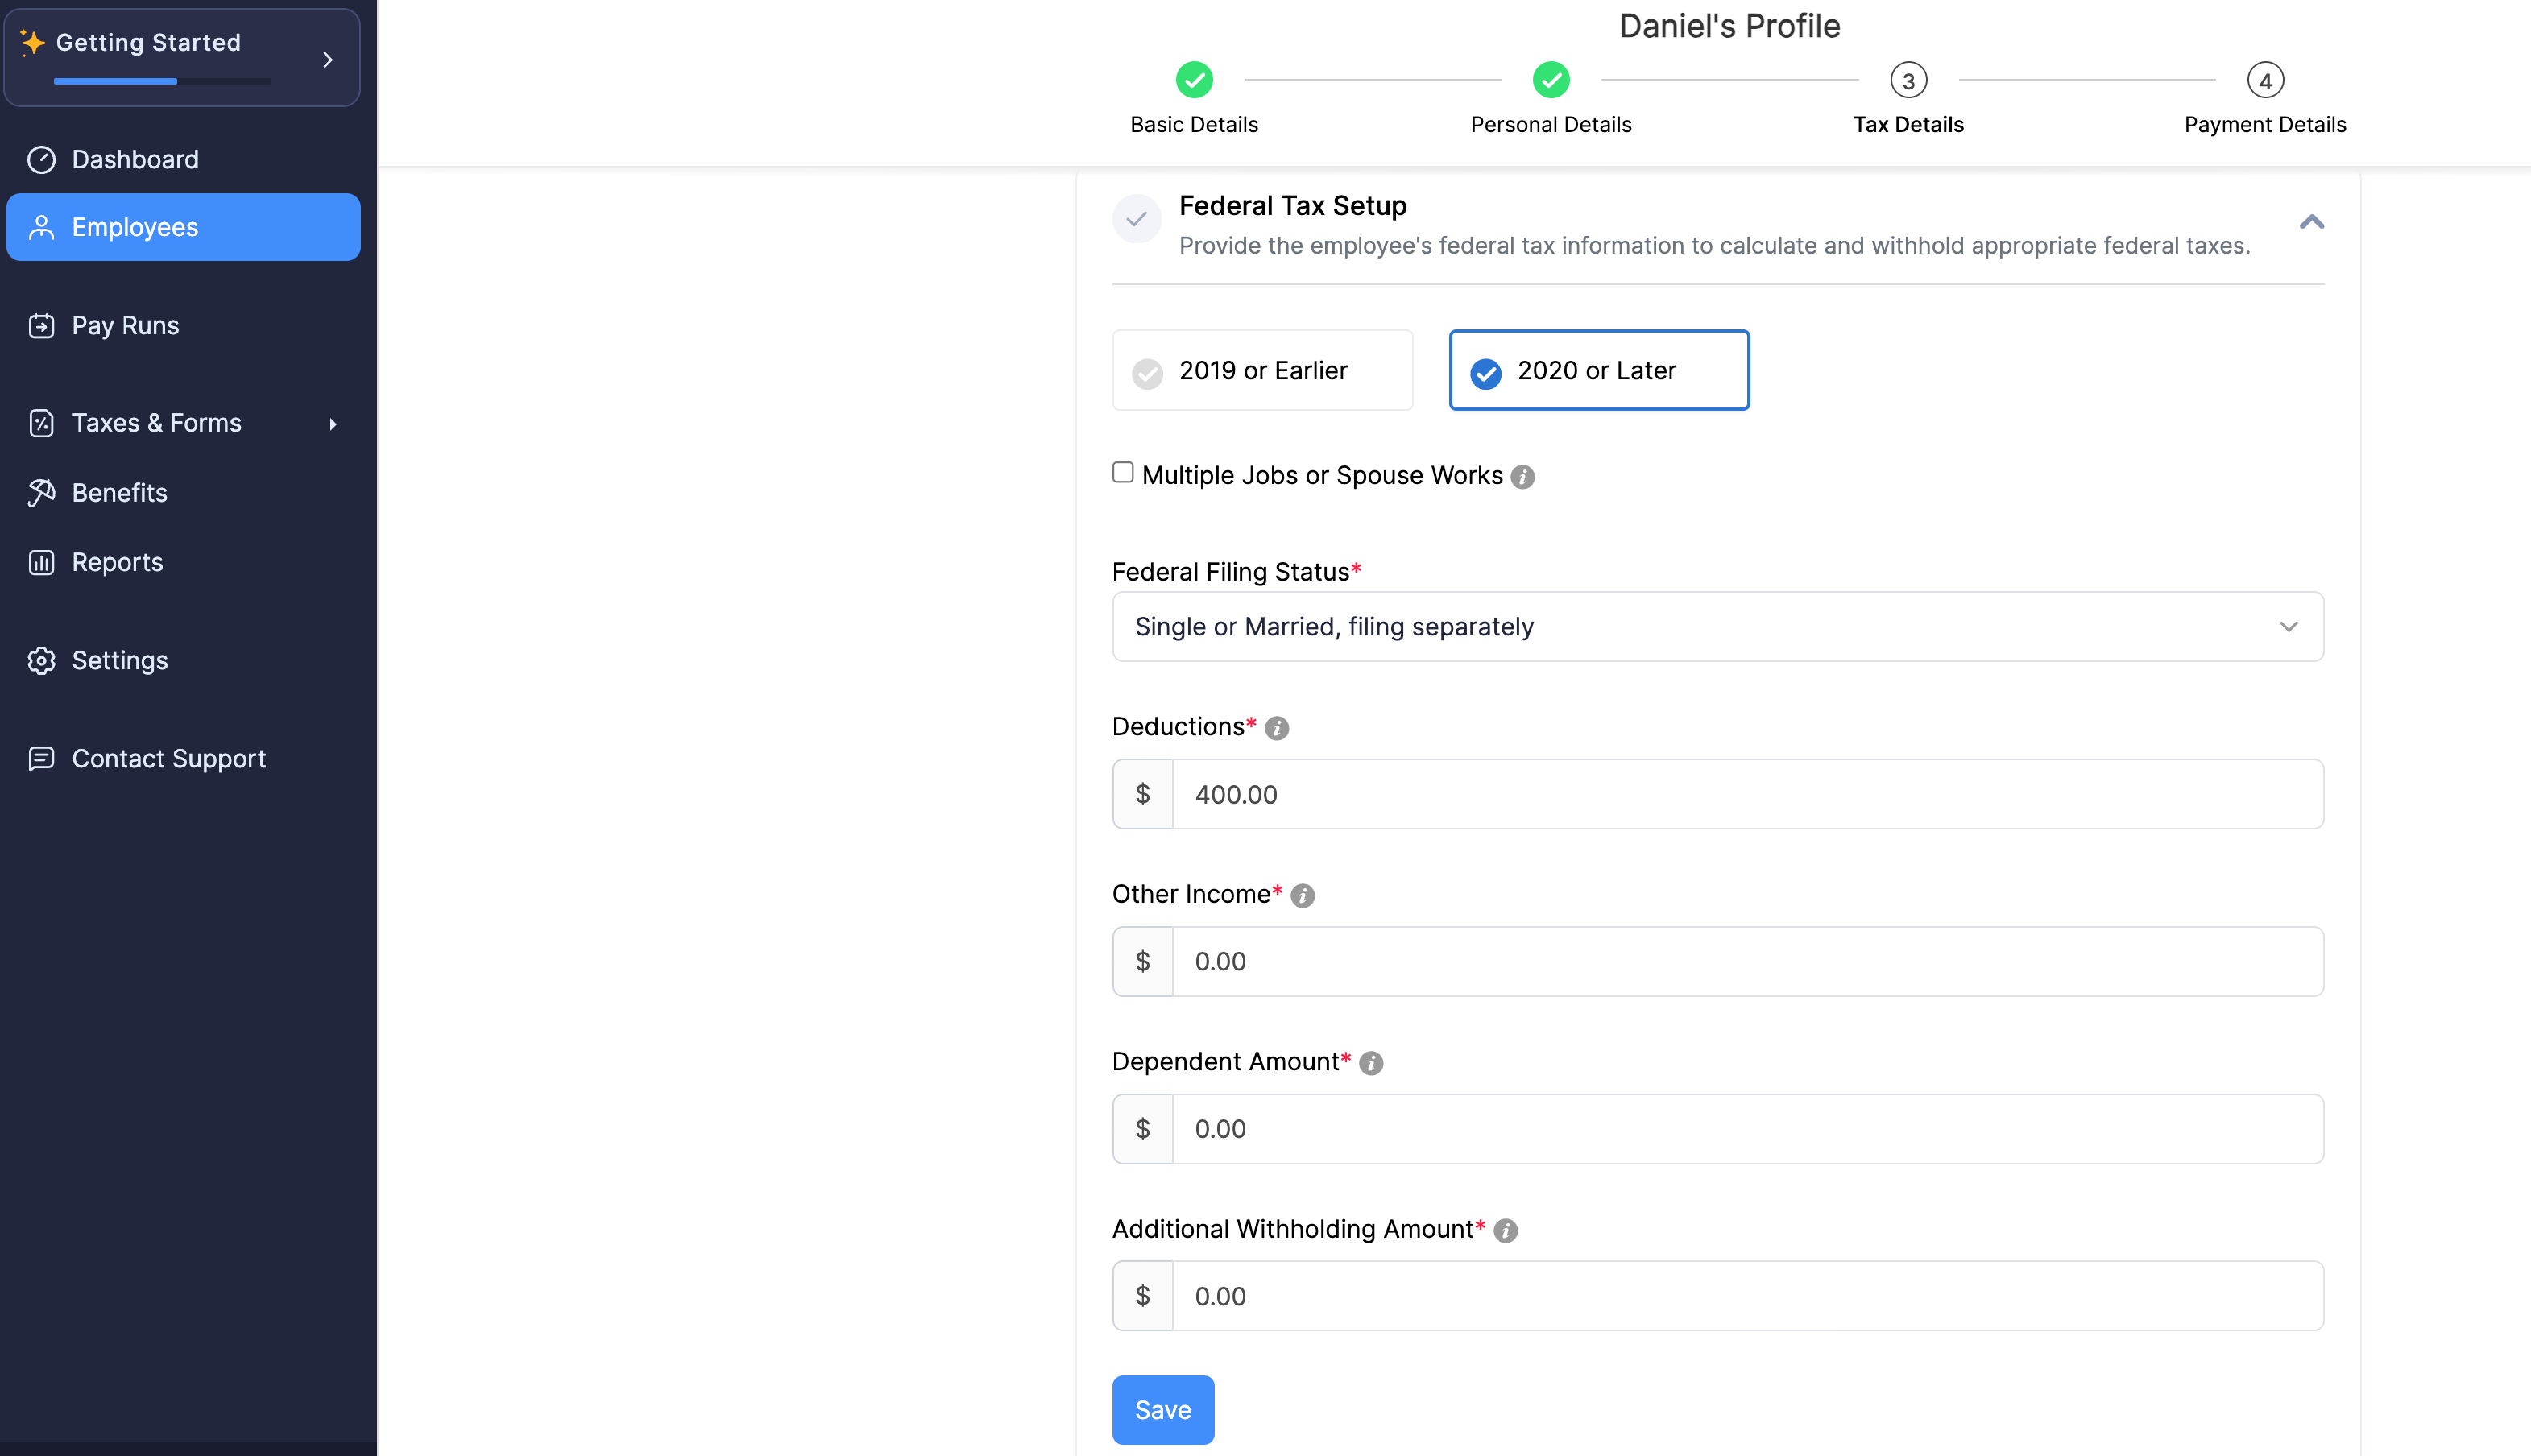The width and height of the screenshot is (2531, 1456).
Task: Click the Benefits umbrella icon
Action: point(41,493)
